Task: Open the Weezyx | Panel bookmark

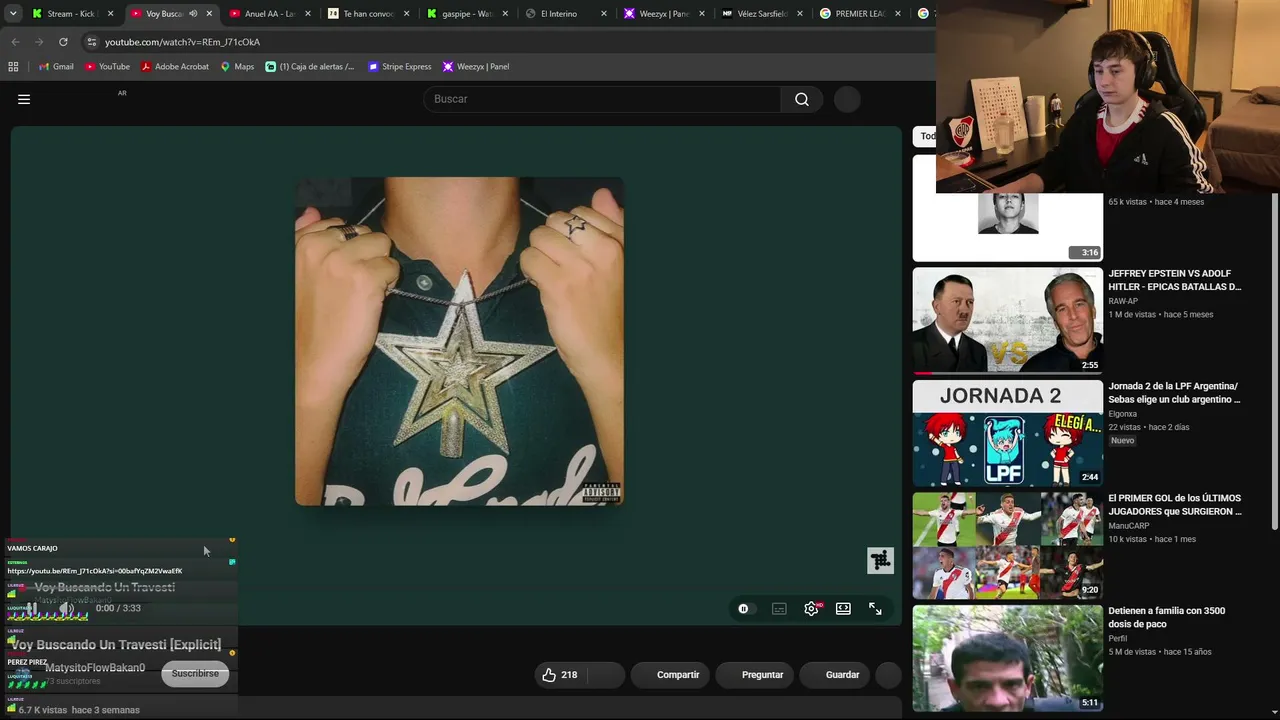Action: point(476,67)
